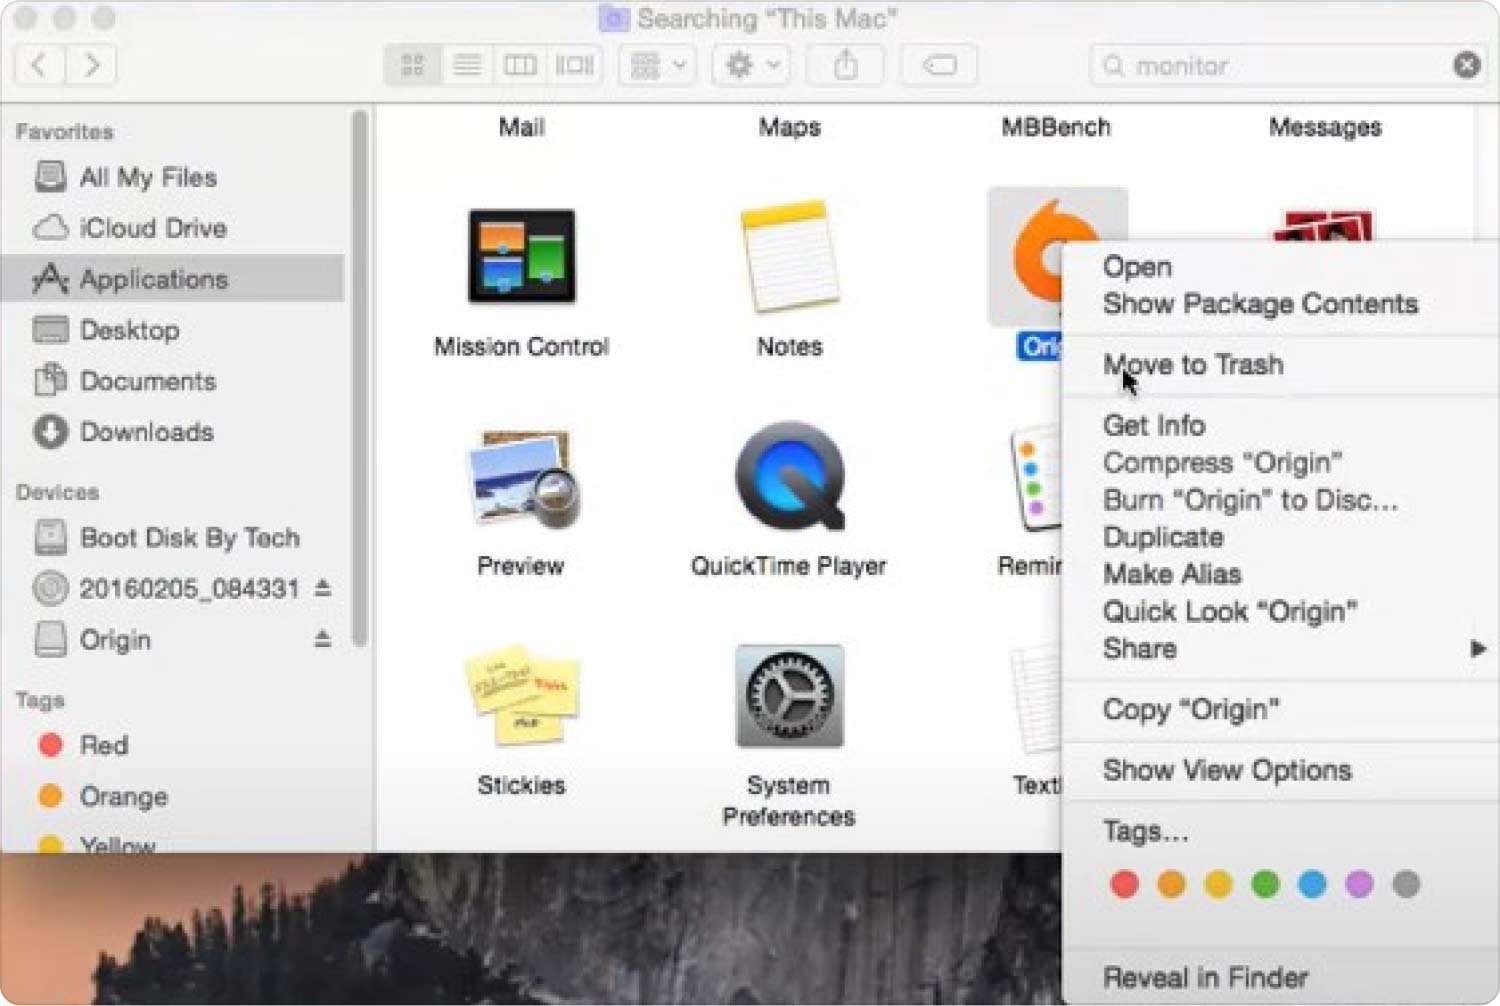The height and width of the screenshot is (1006, 1500).
Task: Select Applications in sidebar
Action: (173, 279)
